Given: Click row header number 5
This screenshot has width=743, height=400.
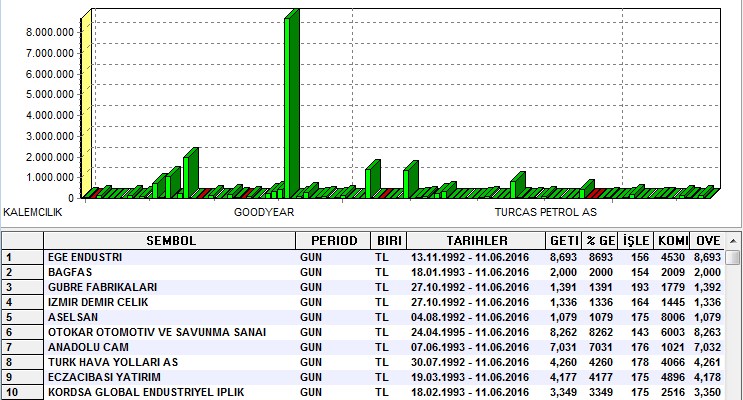Looking at the screenshot, I should 22,318.
